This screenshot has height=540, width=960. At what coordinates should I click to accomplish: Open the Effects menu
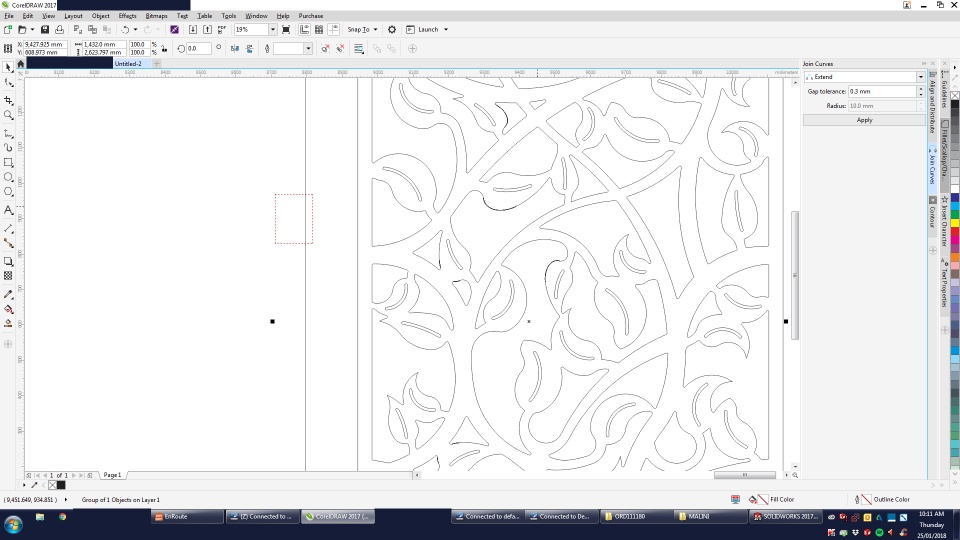tap(127, 16)
